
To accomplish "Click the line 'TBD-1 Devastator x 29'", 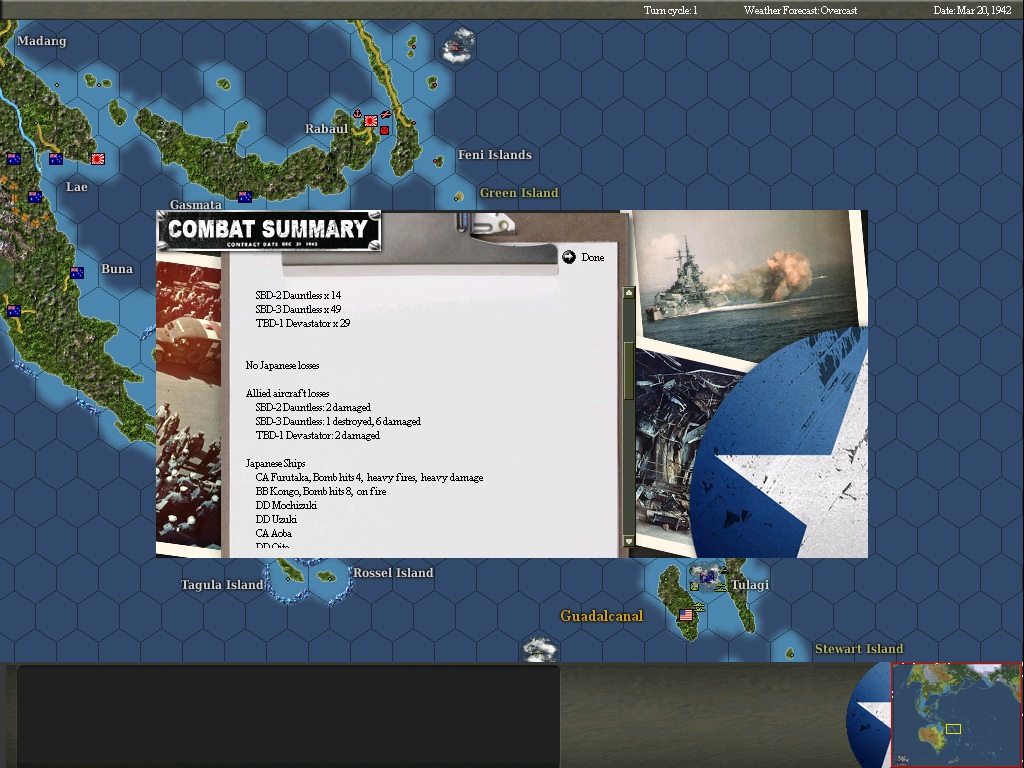I will 302,323.
